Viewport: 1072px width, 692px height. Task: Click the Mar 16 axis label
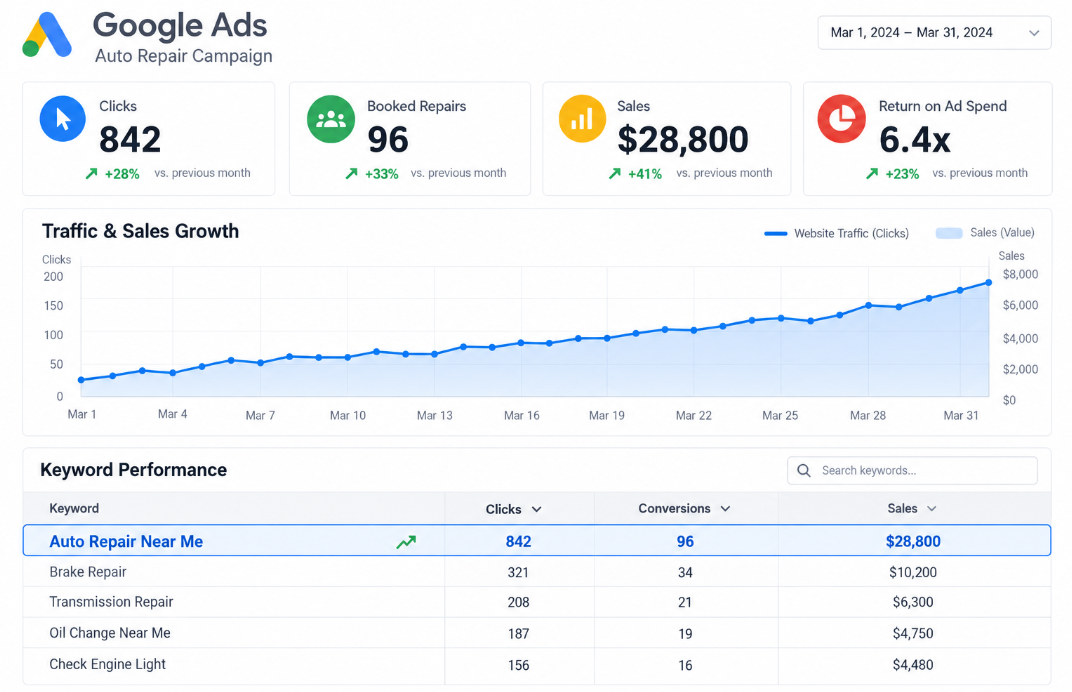tap(522, 416)
